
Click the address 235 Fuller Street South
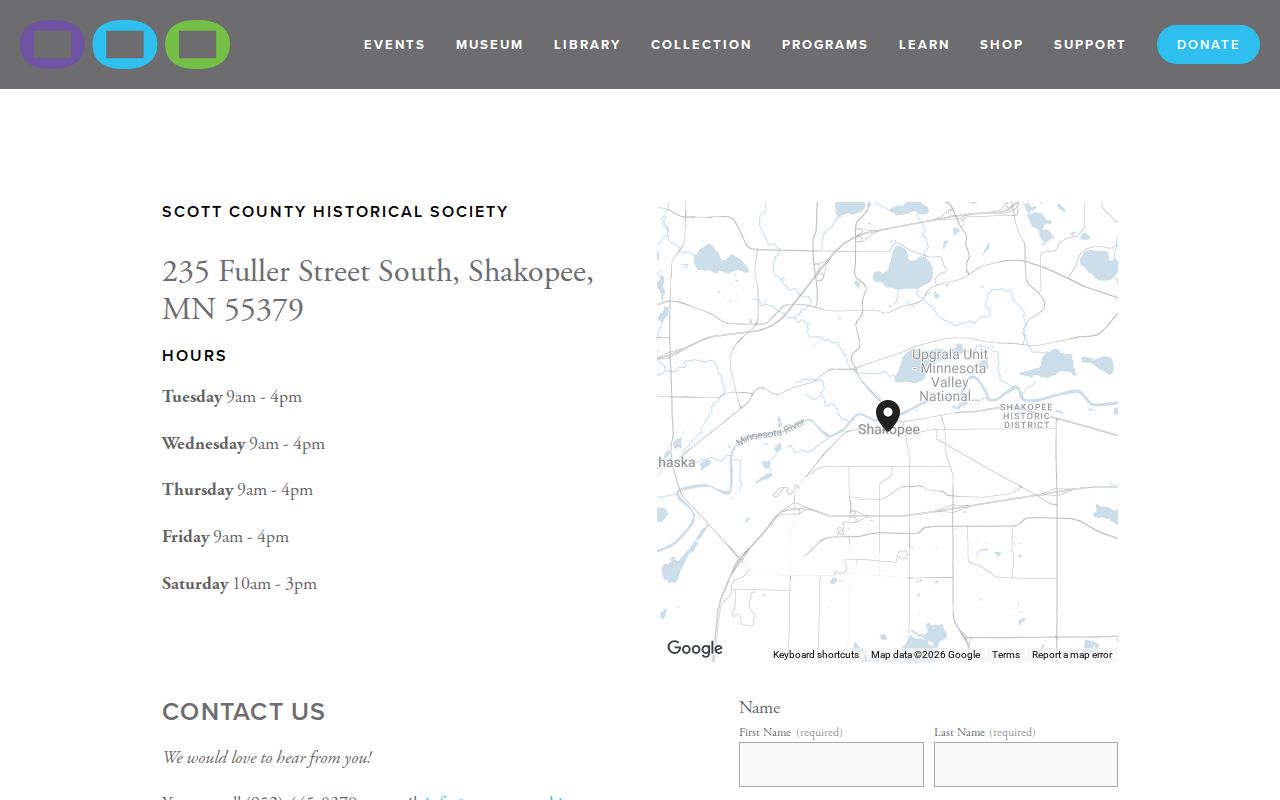tap(378, 290)
